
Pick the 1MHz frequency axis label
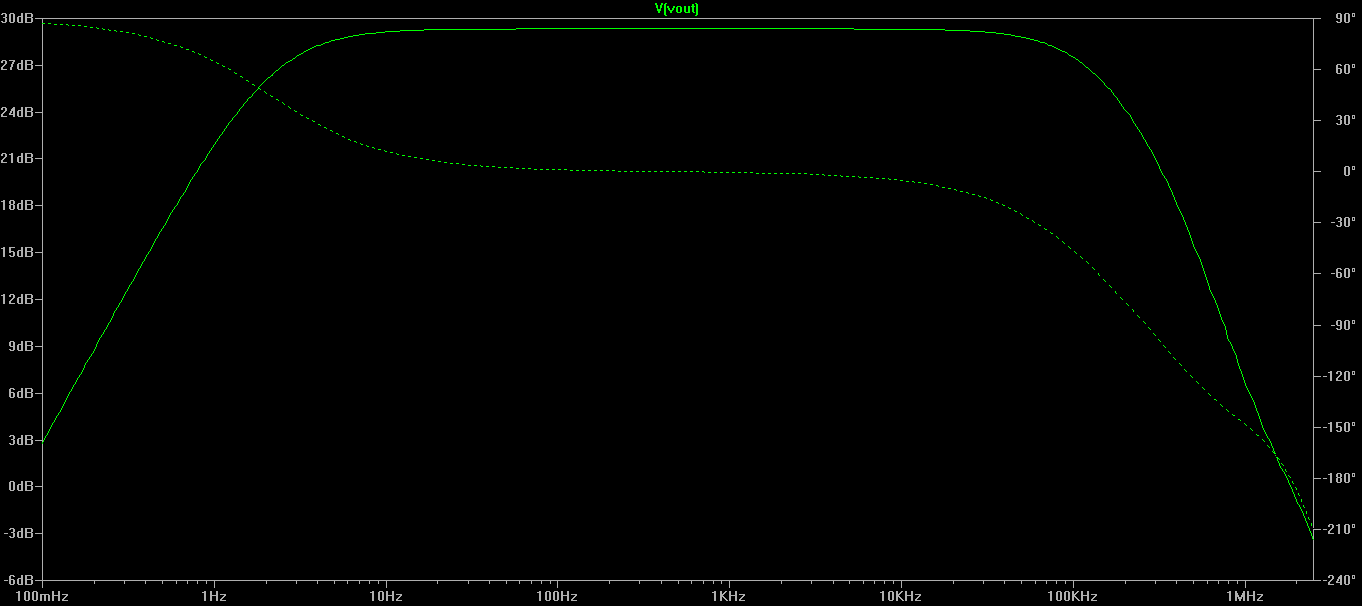1245,597
